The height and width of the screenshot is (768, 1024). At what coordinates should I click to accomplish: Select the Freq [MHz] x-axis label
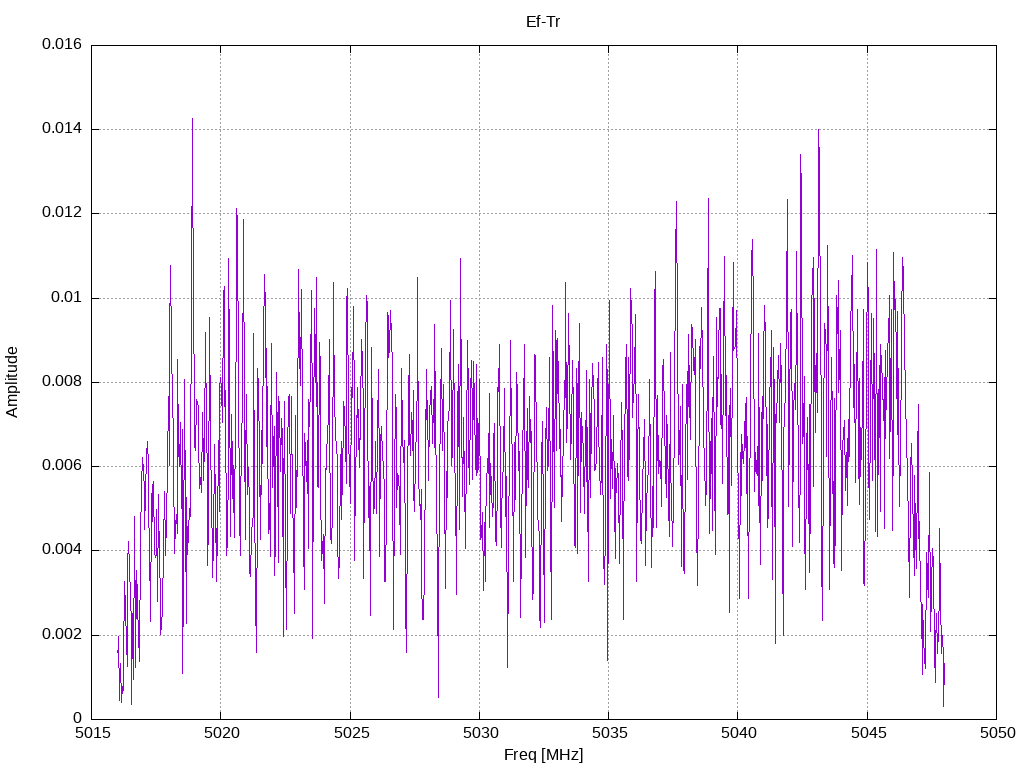tap(543, 755)
